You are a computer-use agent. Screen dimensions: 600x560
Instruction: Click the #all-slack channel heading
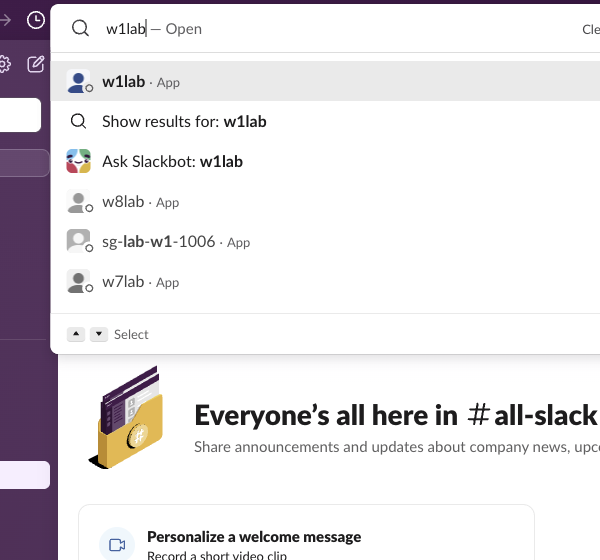click(532, 415)
